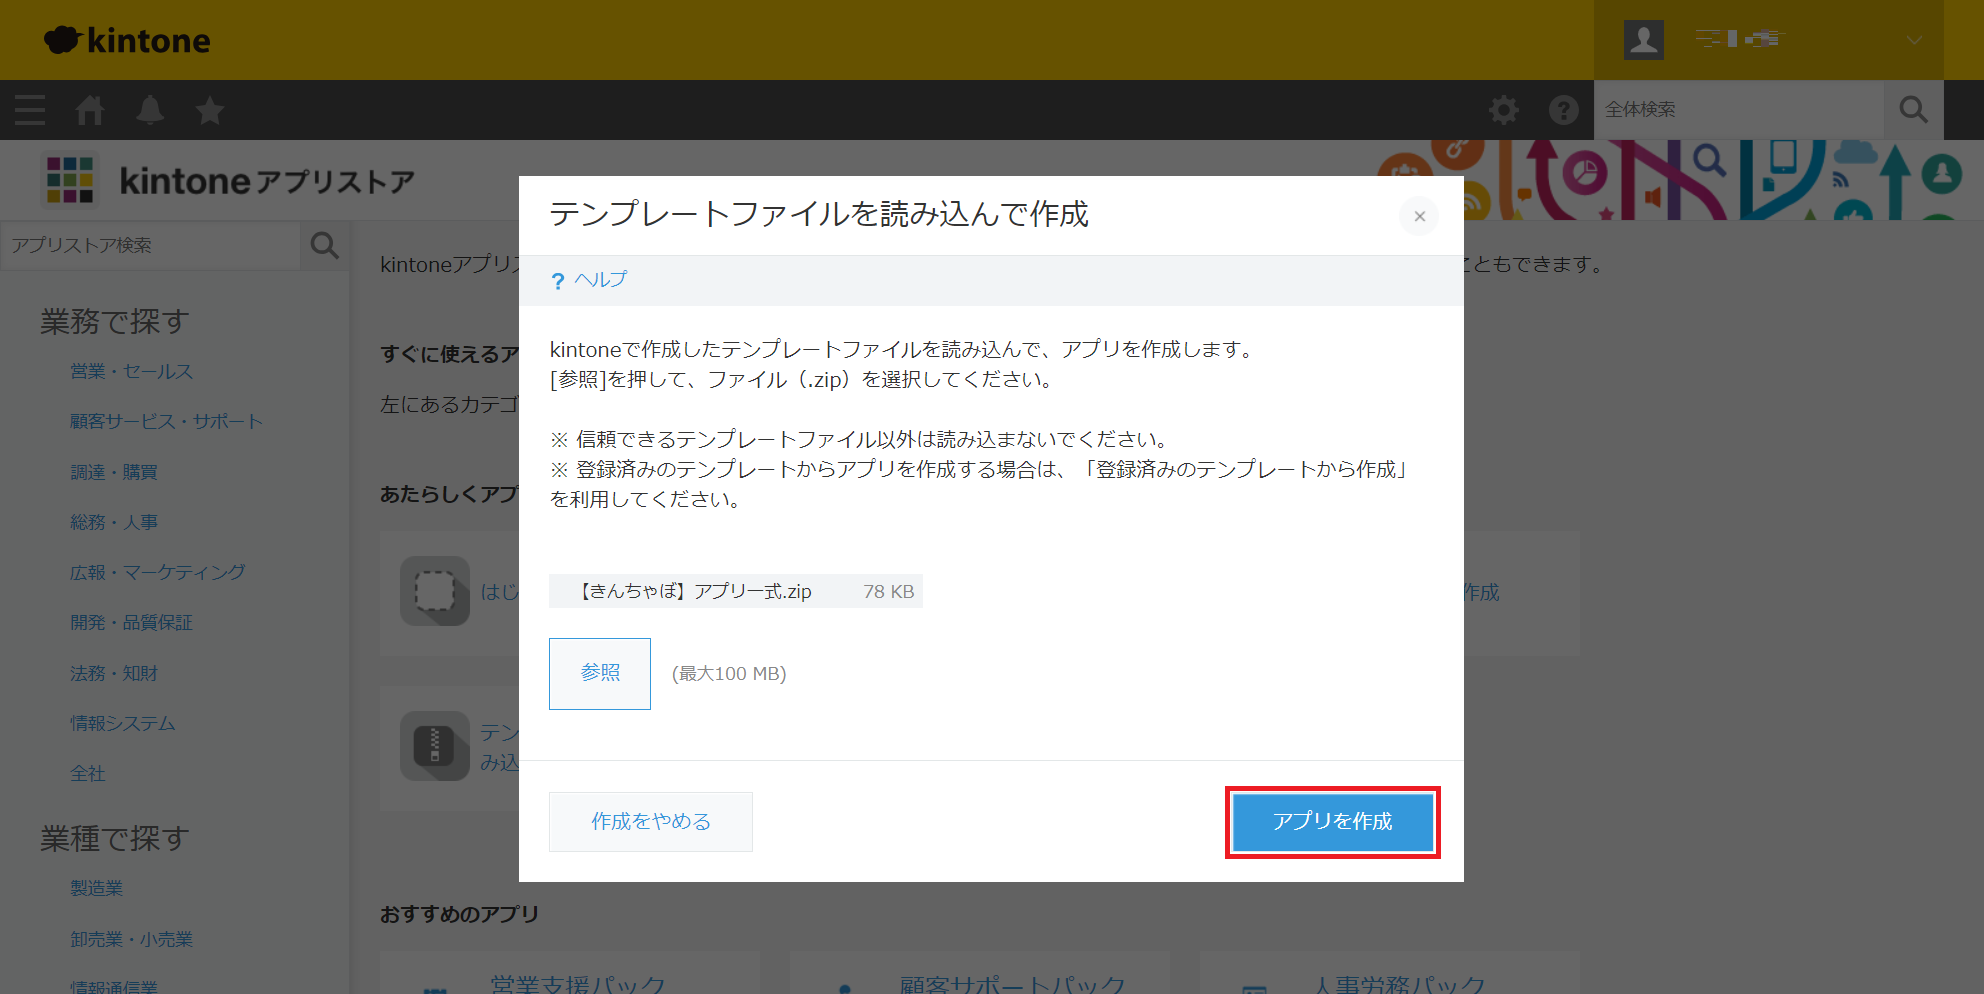Focus the 全体検索 search field
Image resolution: width=1984 pixels, height=994 pixels.
(1738, 110)
